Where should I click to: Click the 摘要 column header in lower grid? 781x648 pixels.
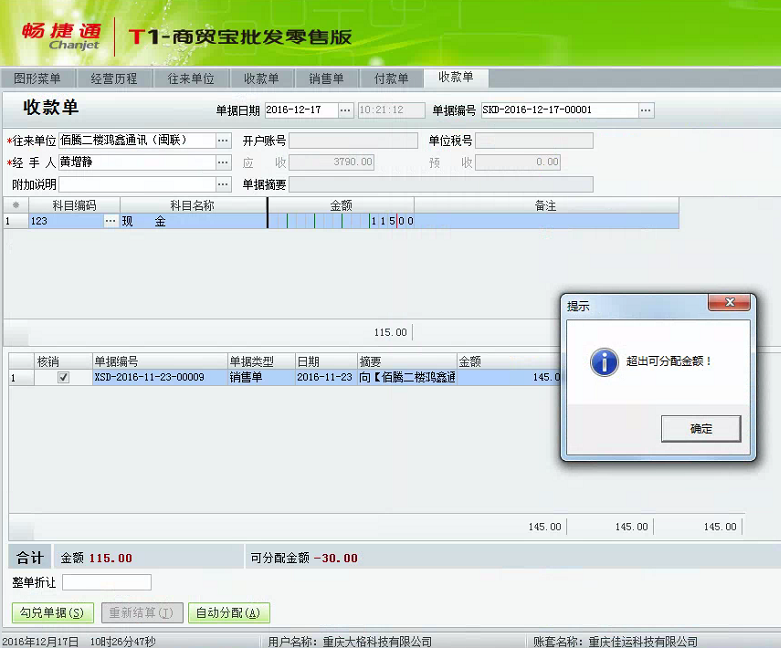point(407,361)
